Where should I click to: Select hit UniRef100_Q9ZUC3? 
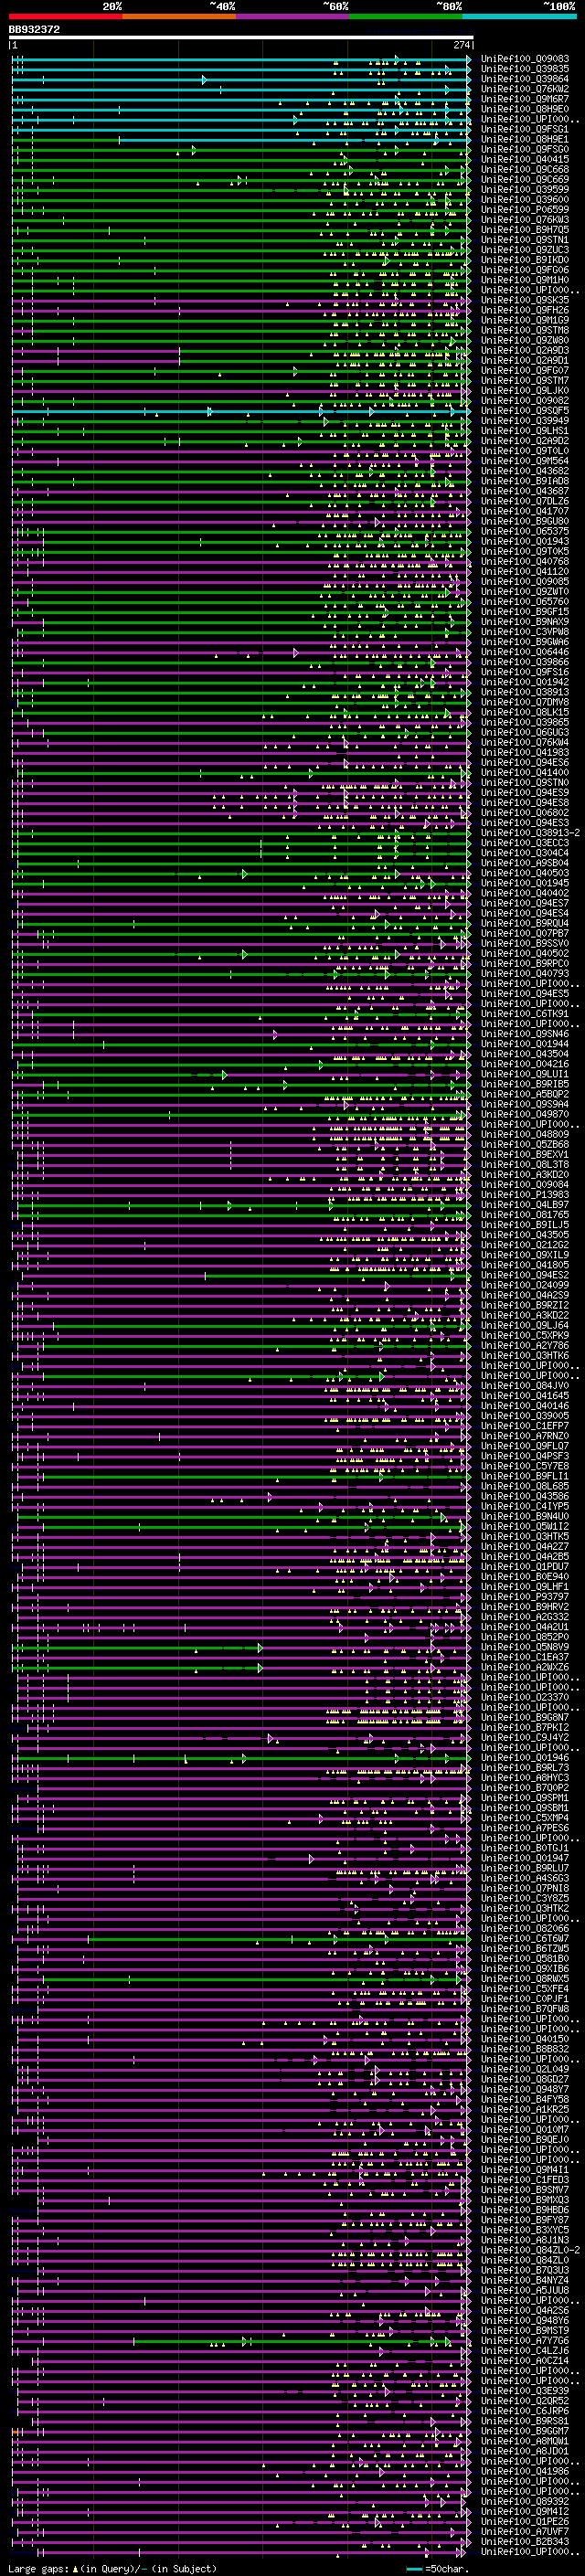click(525, 250)
